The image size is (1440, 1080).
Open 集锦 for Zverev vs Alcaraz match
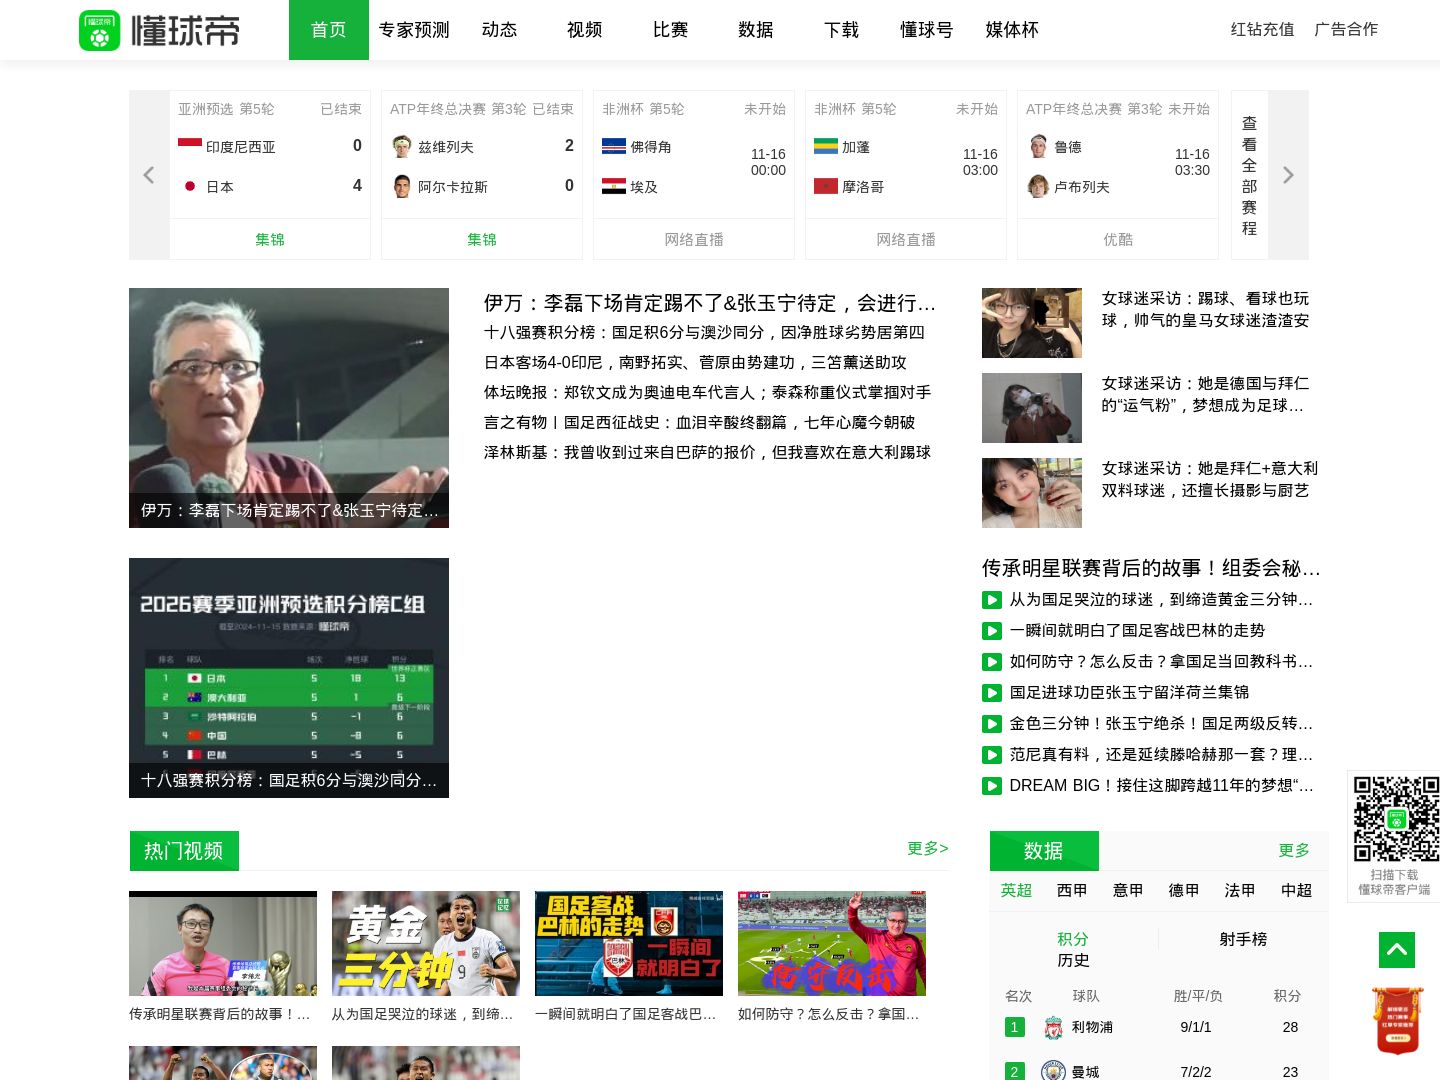coord(482,240)
